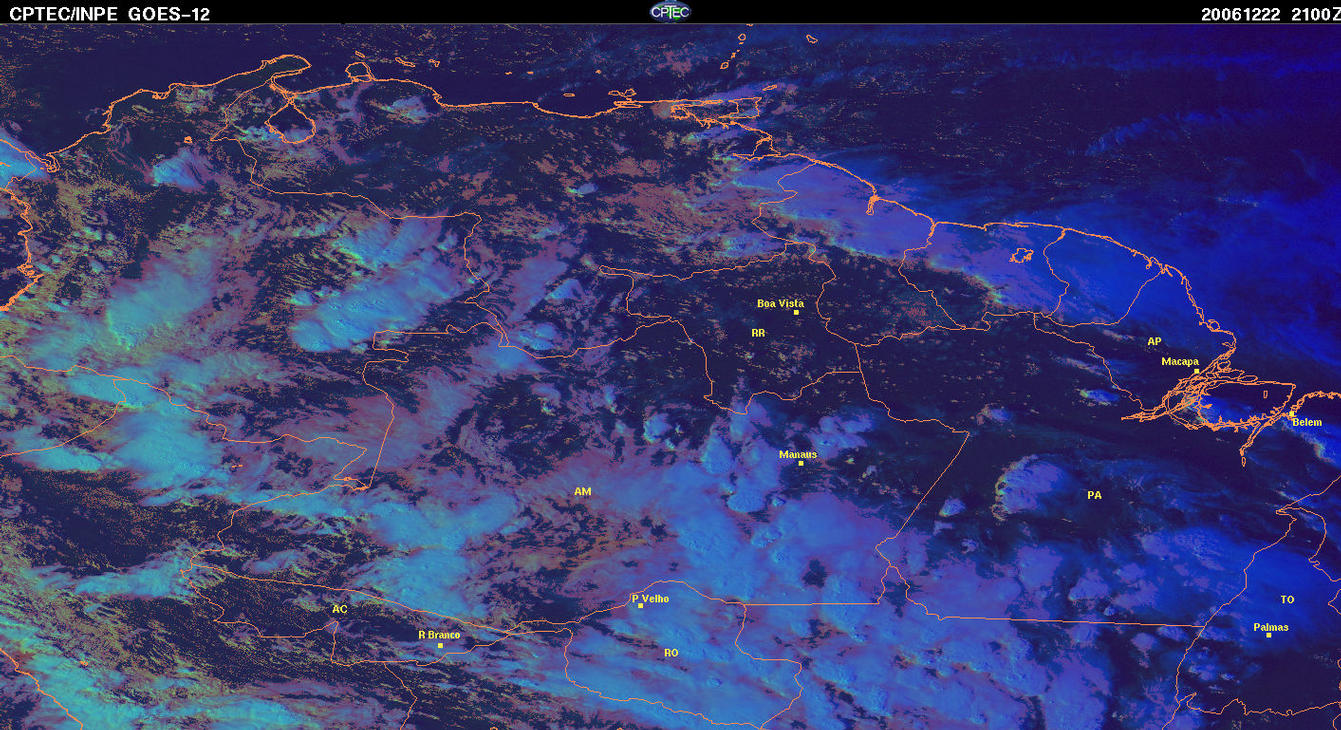The width and height of the screenshot is (1341, 730).
Task: Click the P Velho city marker dot
Action: [640, 605]
